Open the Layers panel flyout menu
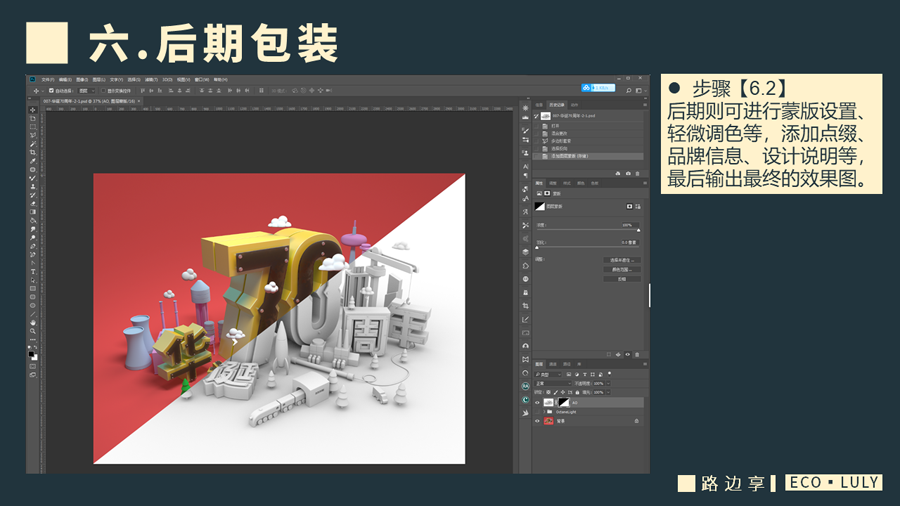900x506 pixels. point(645,364)
